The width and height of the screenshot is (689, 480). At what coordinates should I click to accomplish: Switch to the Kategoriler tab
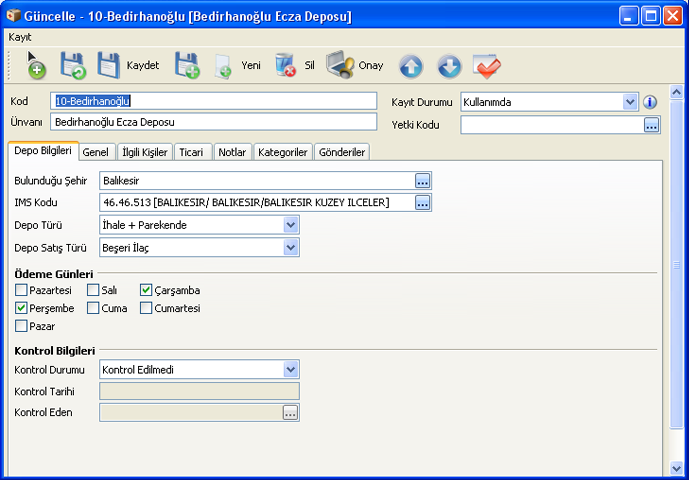click(x=283, y=152)
